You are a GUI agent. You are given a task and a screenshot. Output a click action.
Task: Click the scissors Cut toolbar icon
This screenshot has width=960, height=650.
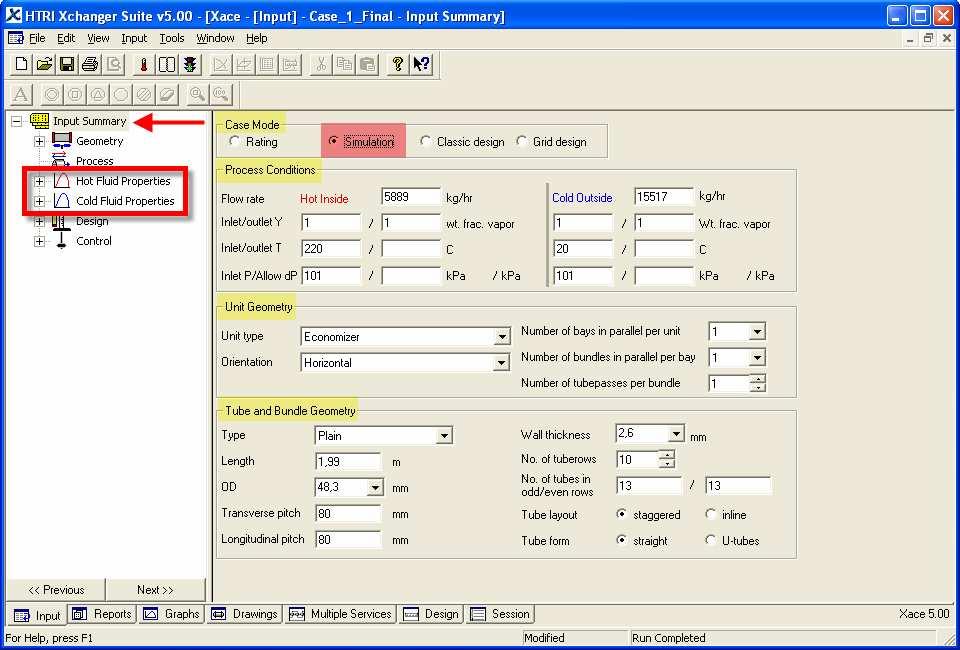[x=320, y=64]
